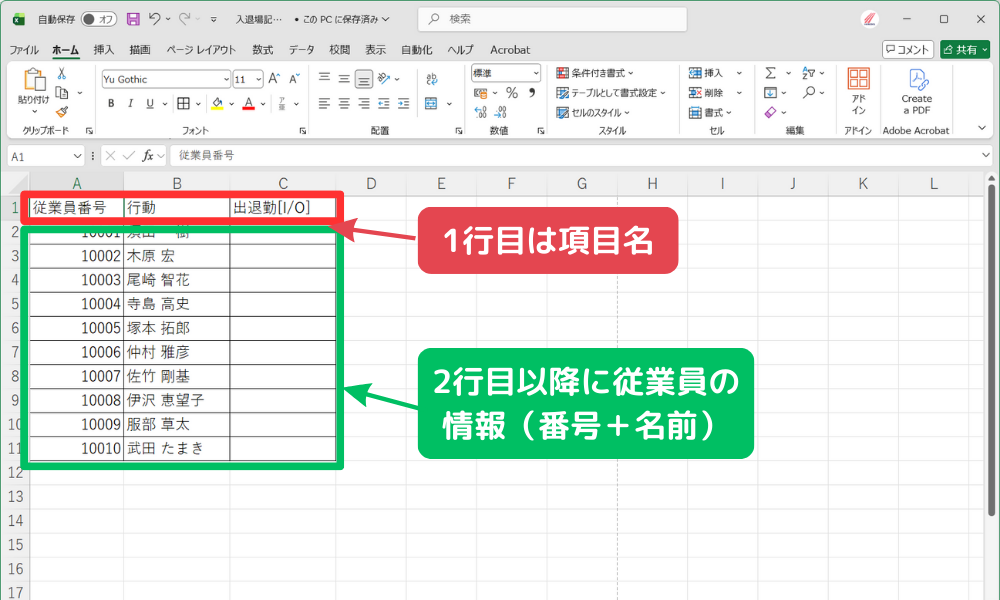
Task: Open the コメント (Comments) pane
Action: (x=907, y=48)
